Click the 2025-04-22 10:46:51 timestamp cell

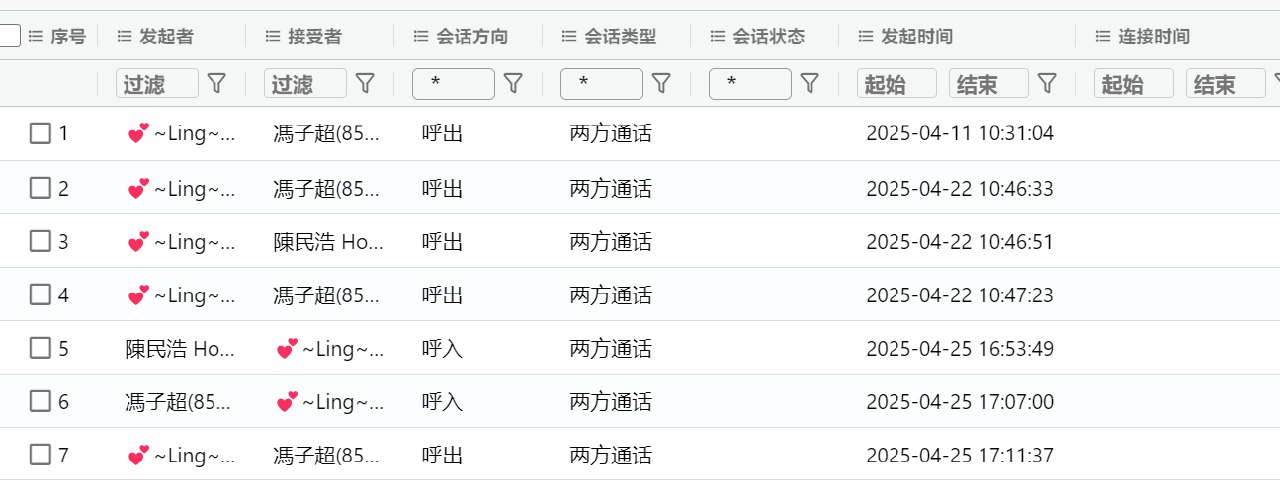(959, 242)
